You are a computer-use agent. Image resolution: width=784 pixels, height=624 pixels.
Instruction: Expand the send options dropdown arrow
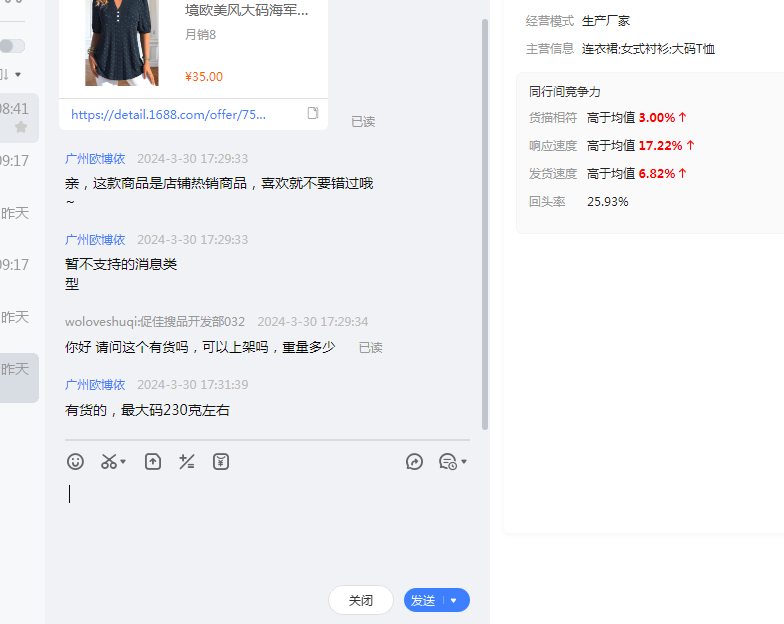point(454,600)
